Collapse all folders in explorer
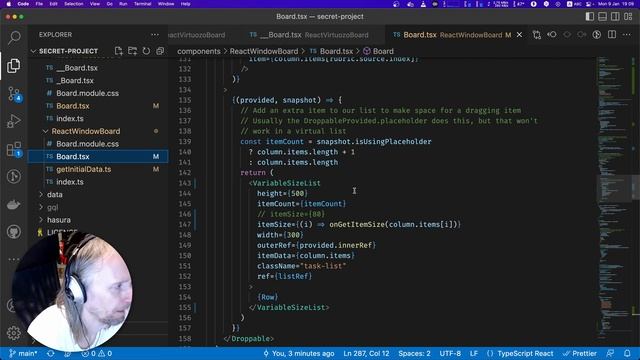This screenshot has width=640, height=360. [x=160, y=51]
